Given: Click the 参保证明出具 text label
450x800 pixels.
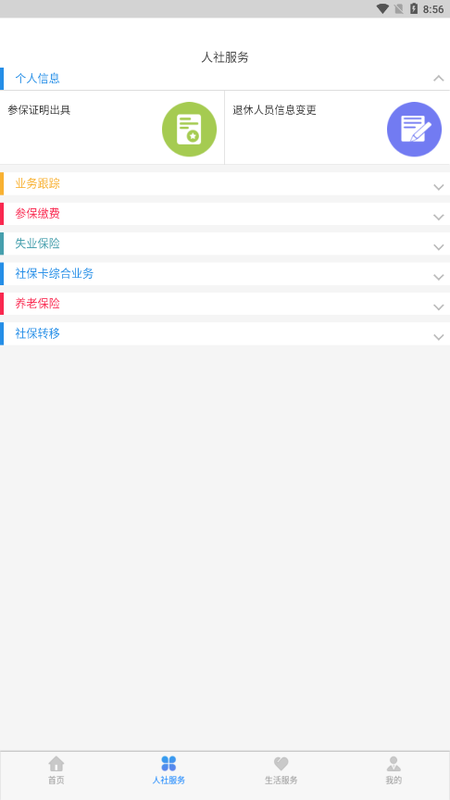Looking at the screenshot, I should [x=39, y=110].
